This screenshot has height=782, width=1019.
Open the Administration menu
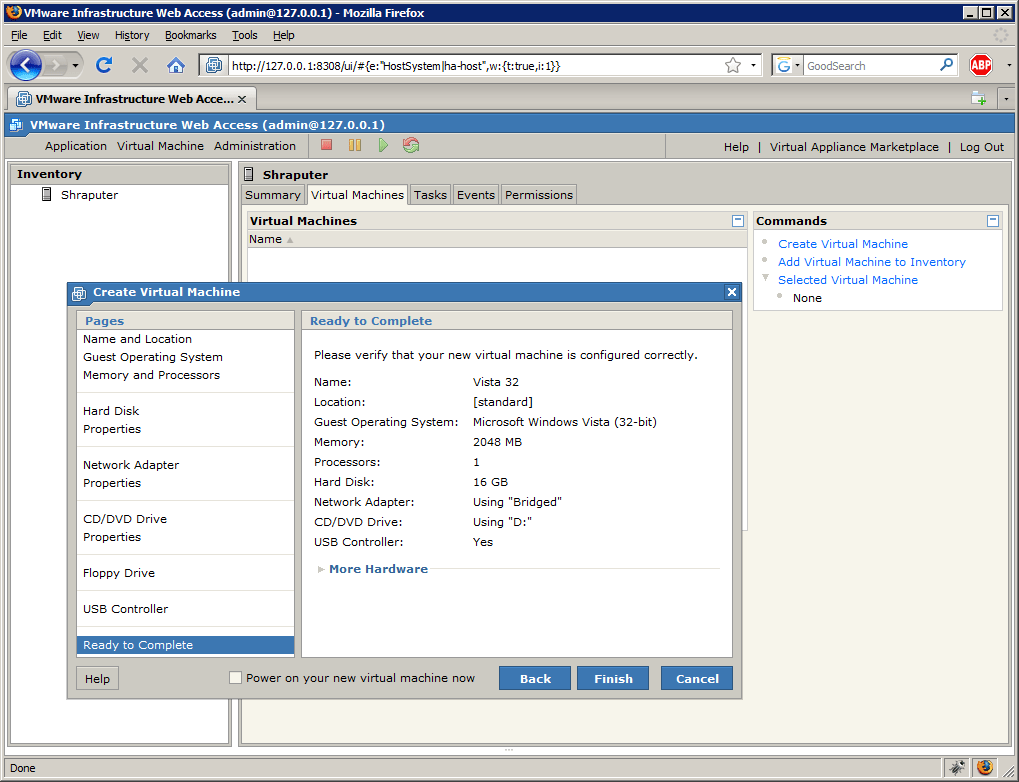click(x=255, y=146)
